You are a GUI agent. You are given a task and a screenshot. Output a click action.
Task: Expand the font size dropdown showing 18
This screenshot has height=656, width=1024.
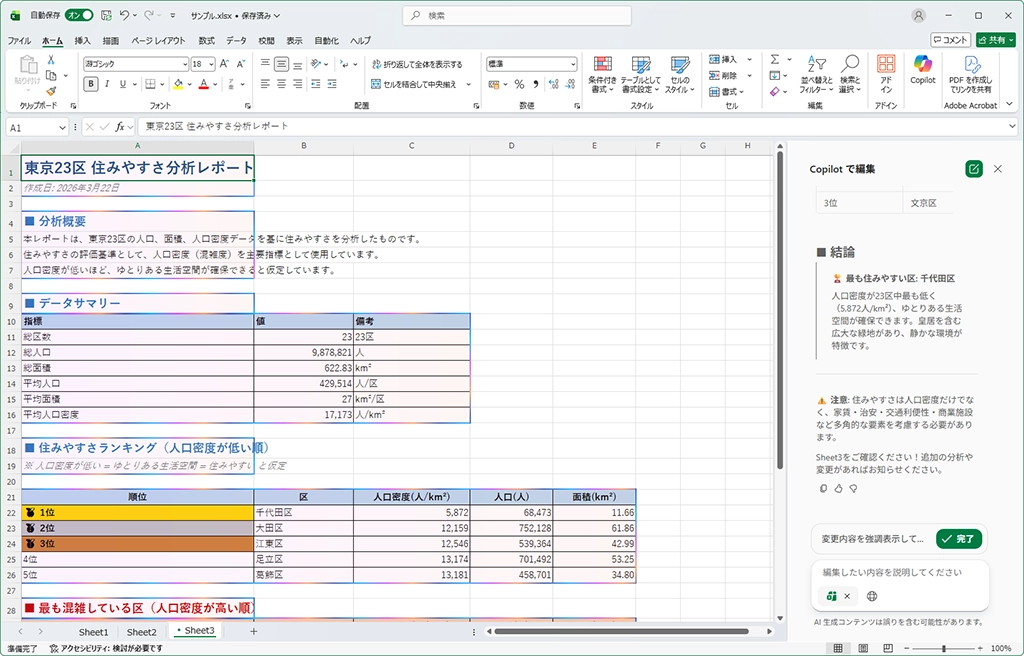click(x=211, y=63)
